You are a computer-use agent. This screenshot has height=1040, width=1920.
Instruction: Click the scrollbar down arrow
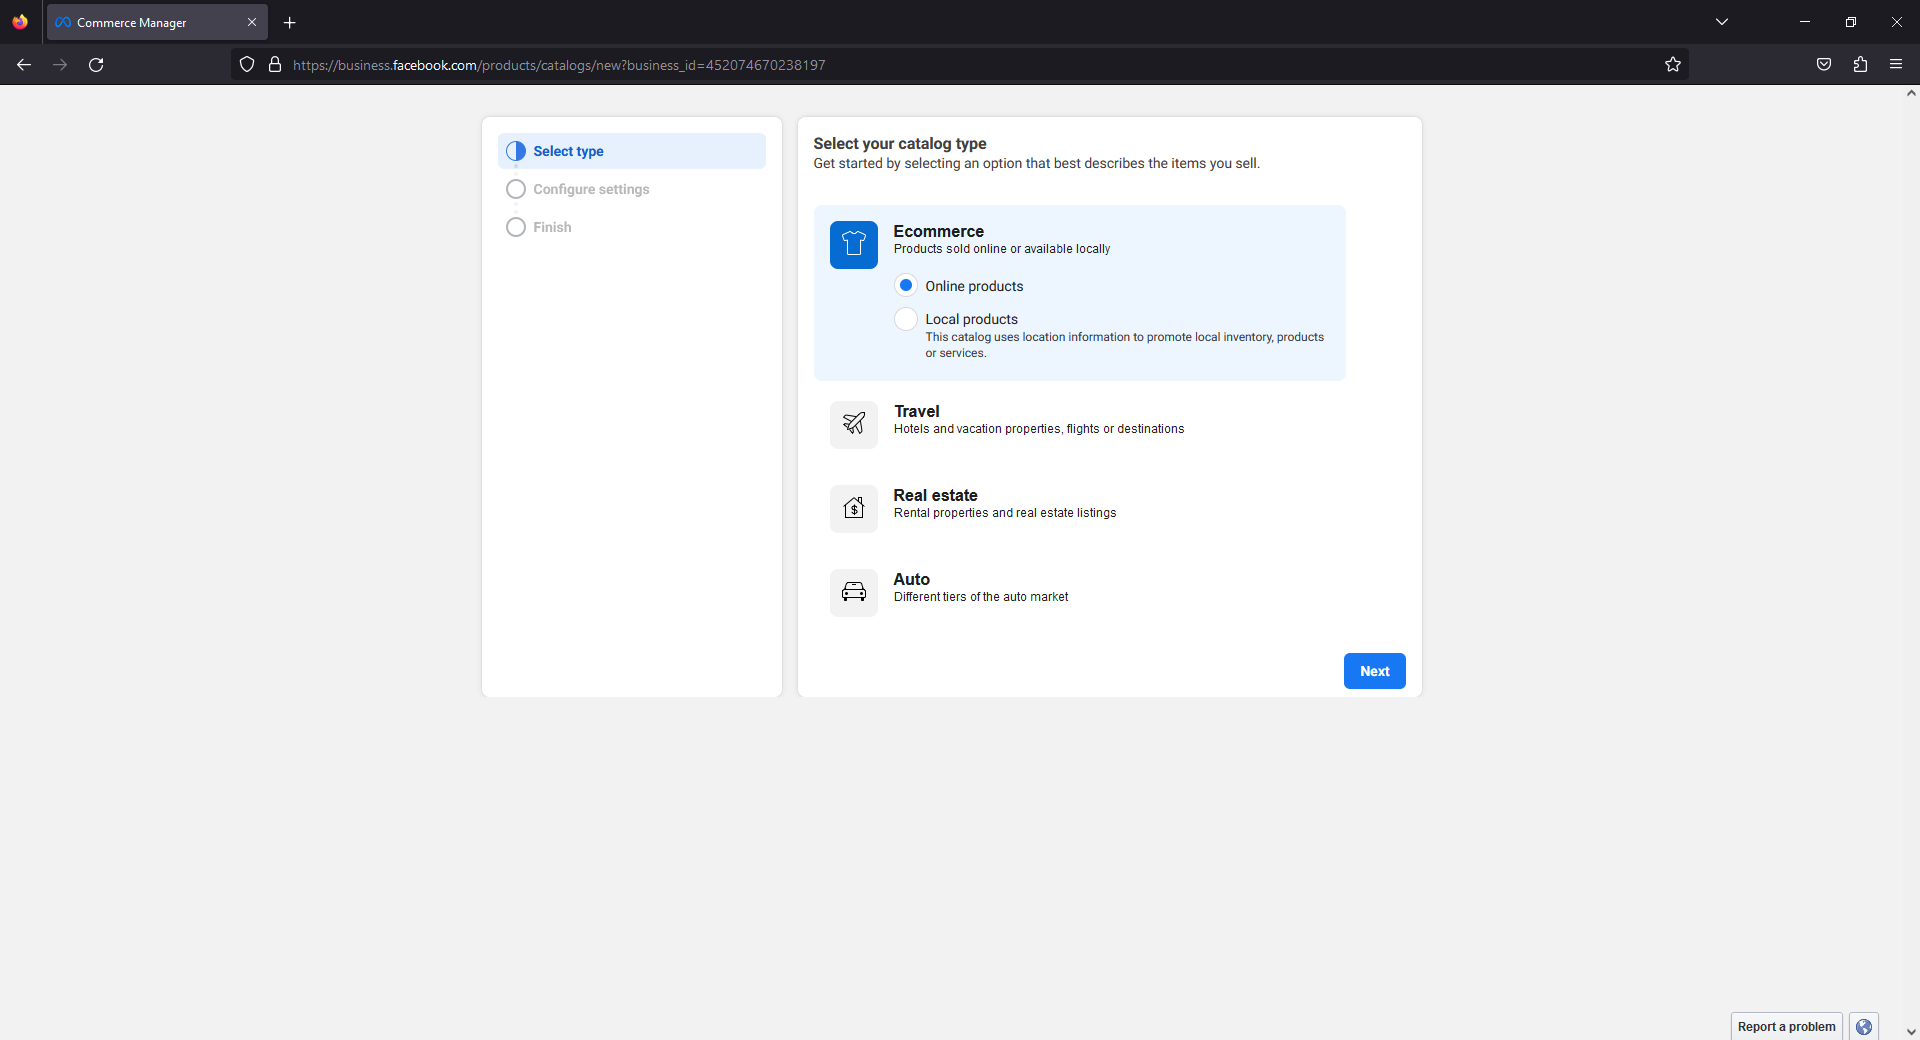click(x=1911, y=1032)
